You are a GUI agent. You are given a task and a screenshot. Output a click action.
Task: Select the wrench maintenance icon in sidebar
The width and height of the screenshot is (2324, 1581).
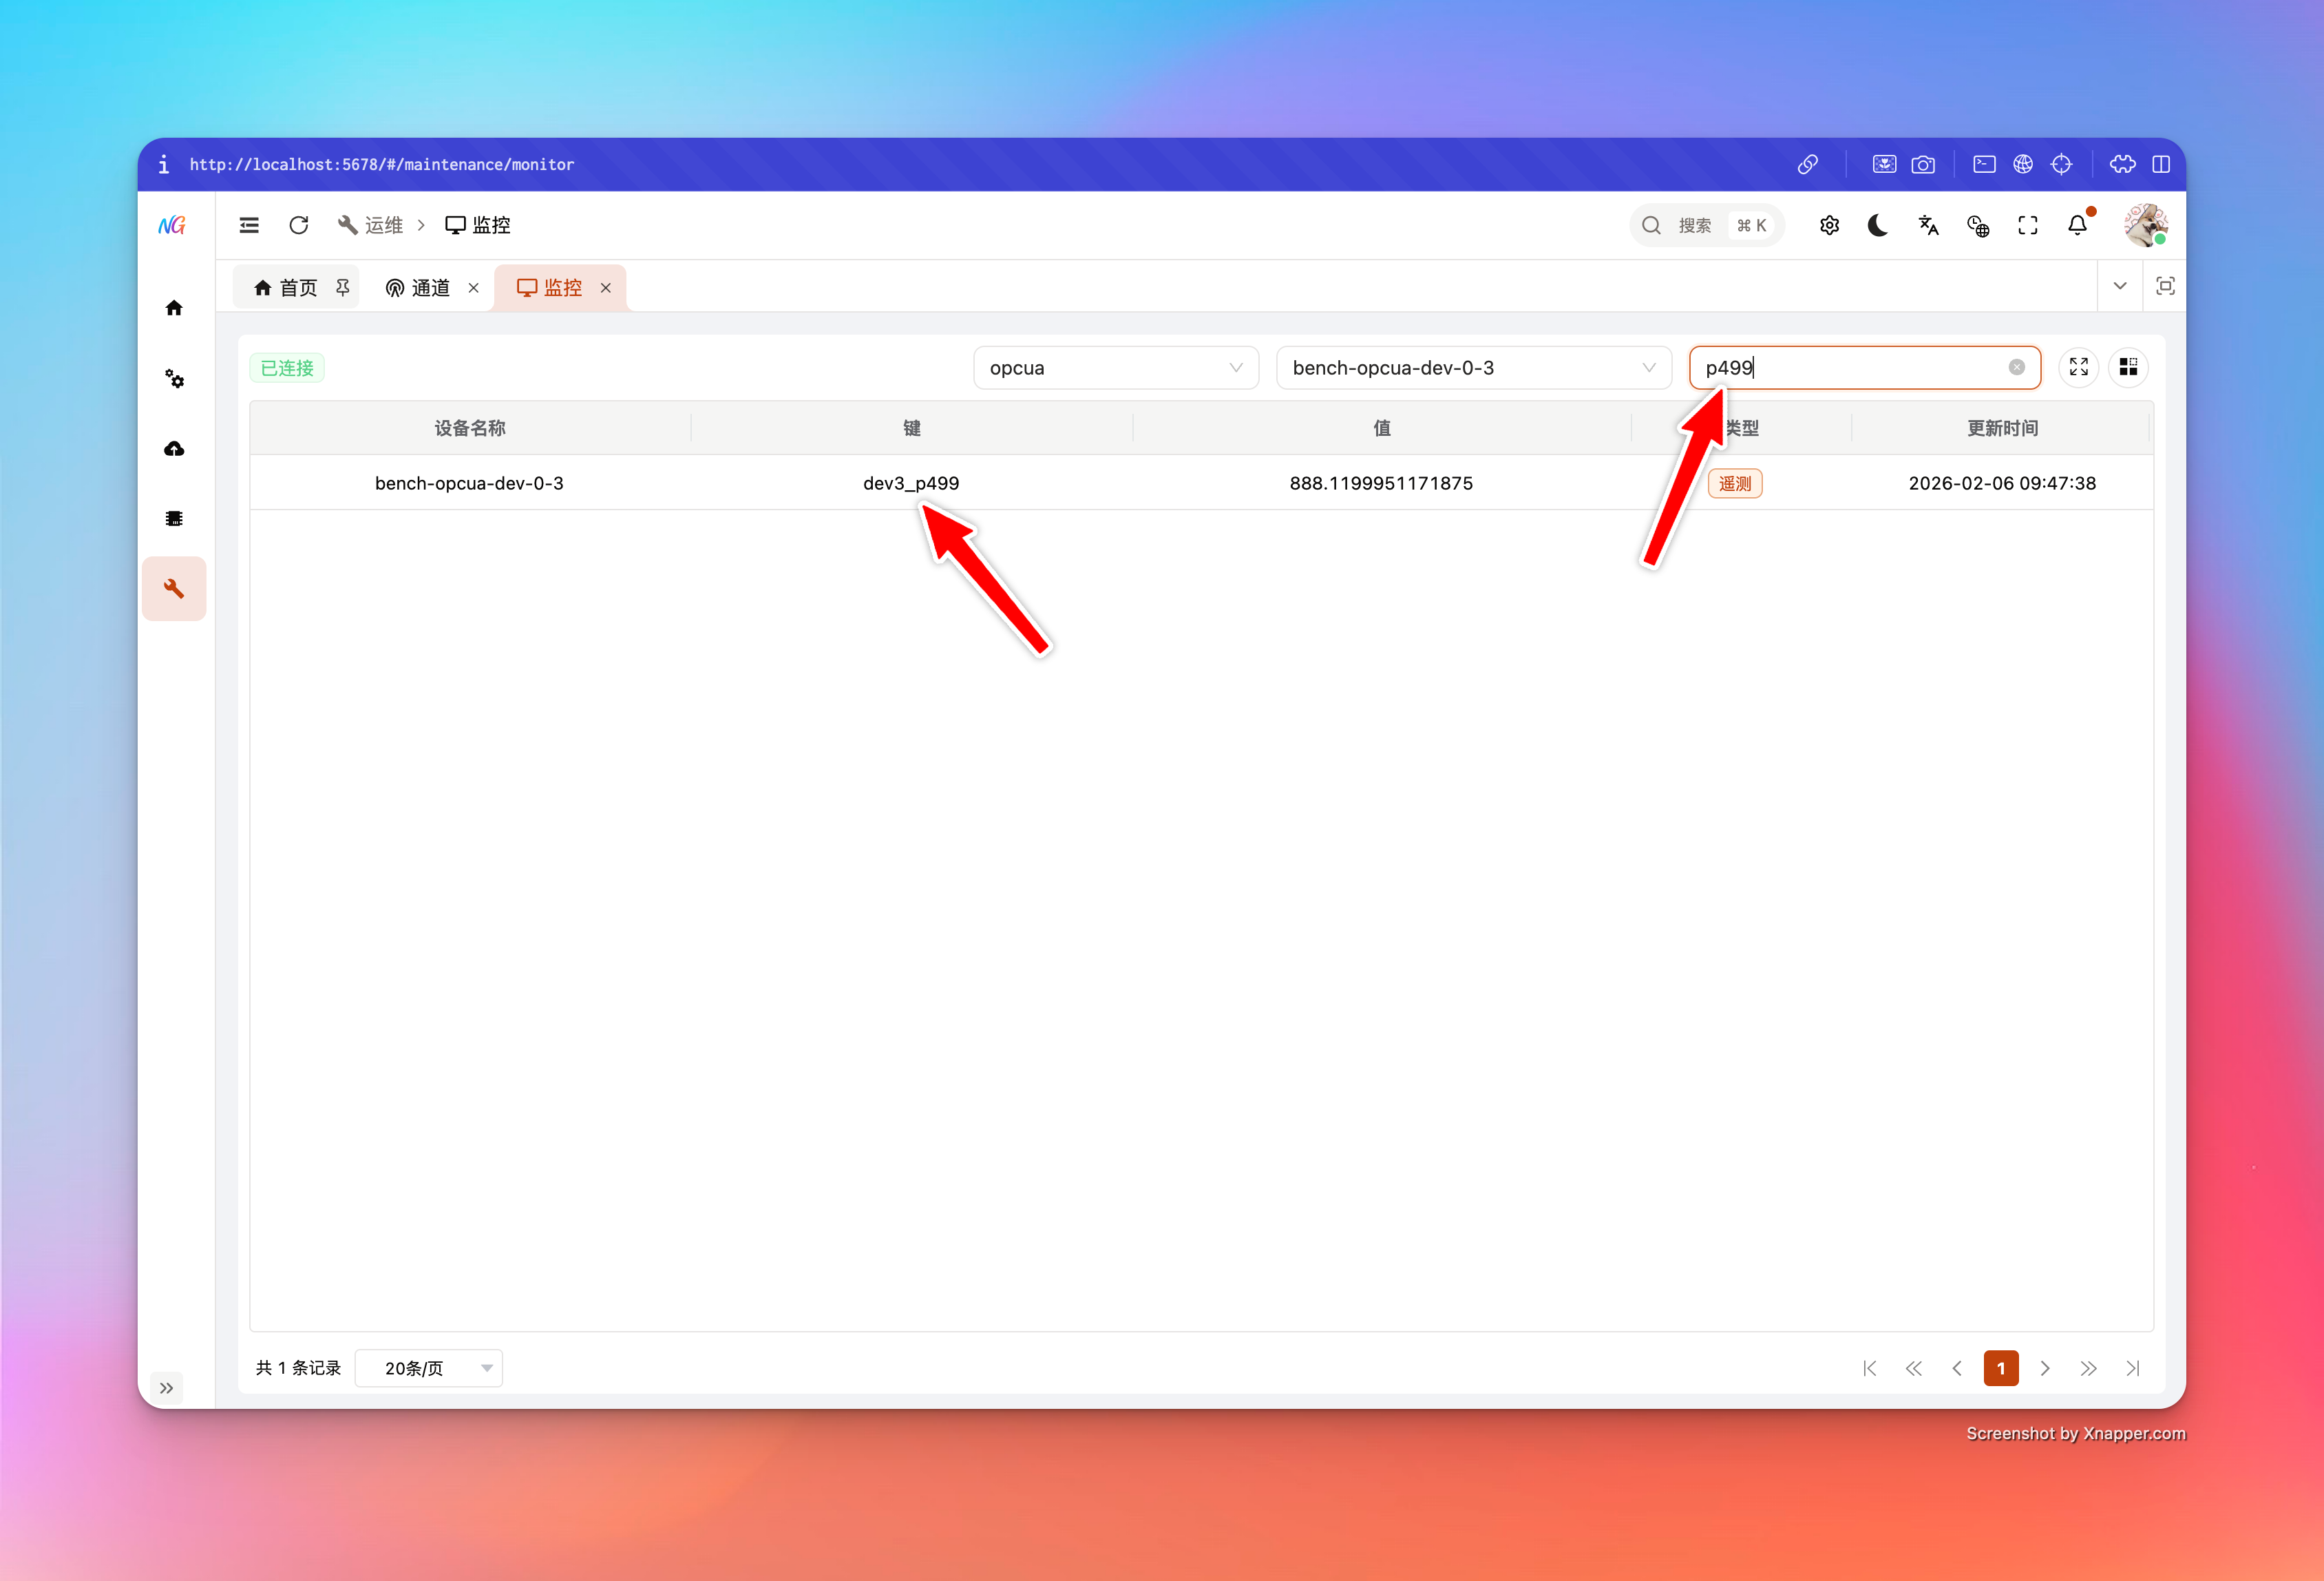[x=174, y=588]
